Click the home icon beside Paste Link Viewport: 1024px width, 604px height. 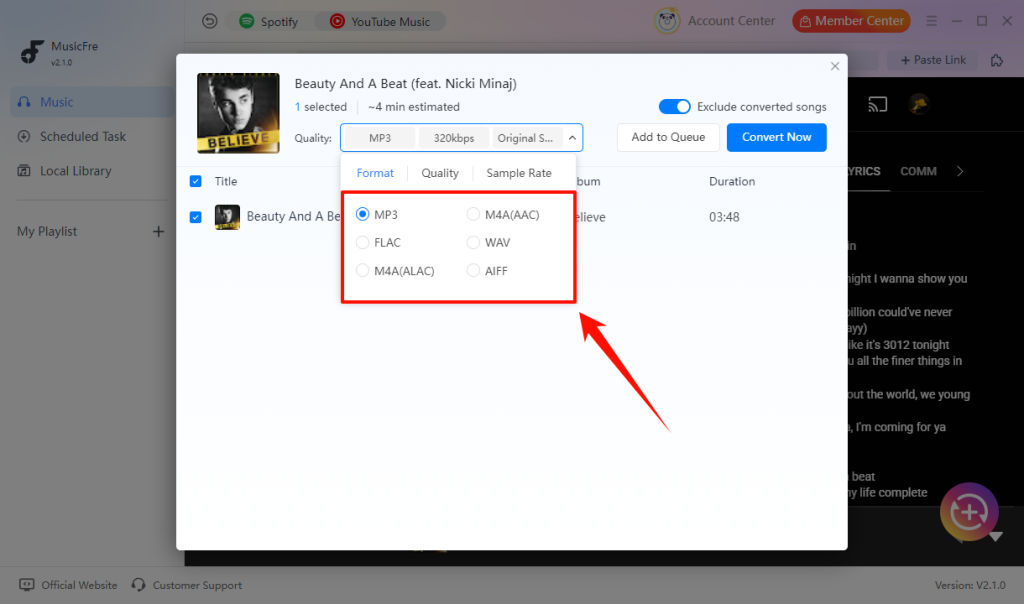pyautogui.click(x=997, y=60)
